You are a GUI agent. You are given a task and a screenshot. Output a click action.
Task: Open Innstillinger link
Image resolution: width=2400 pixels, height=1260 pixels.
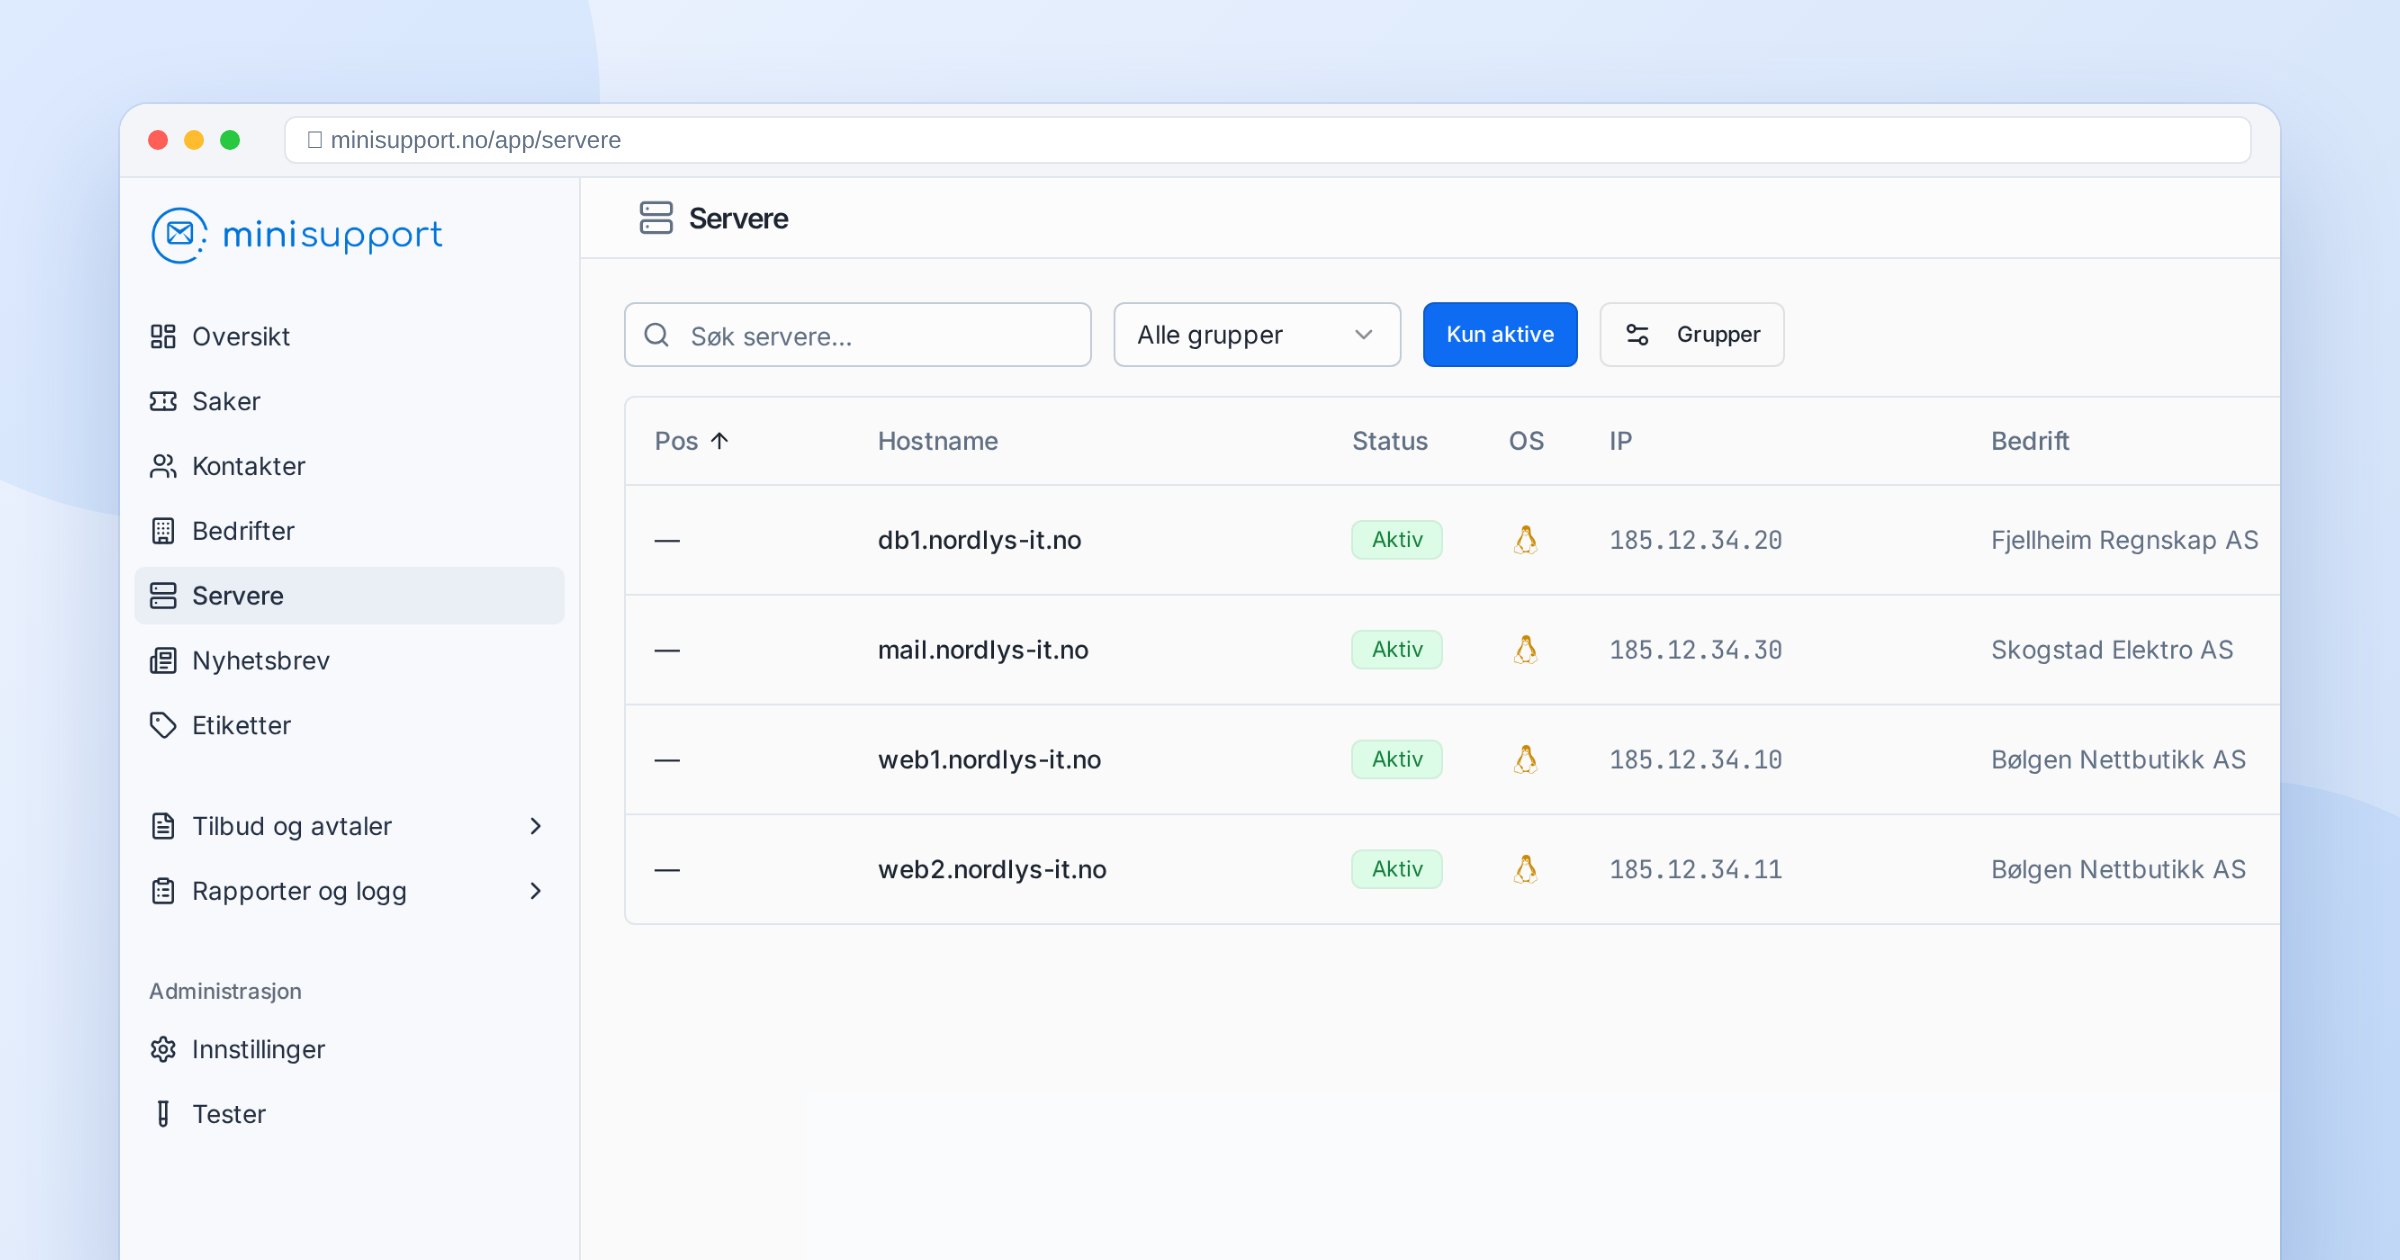point(349,1049)
